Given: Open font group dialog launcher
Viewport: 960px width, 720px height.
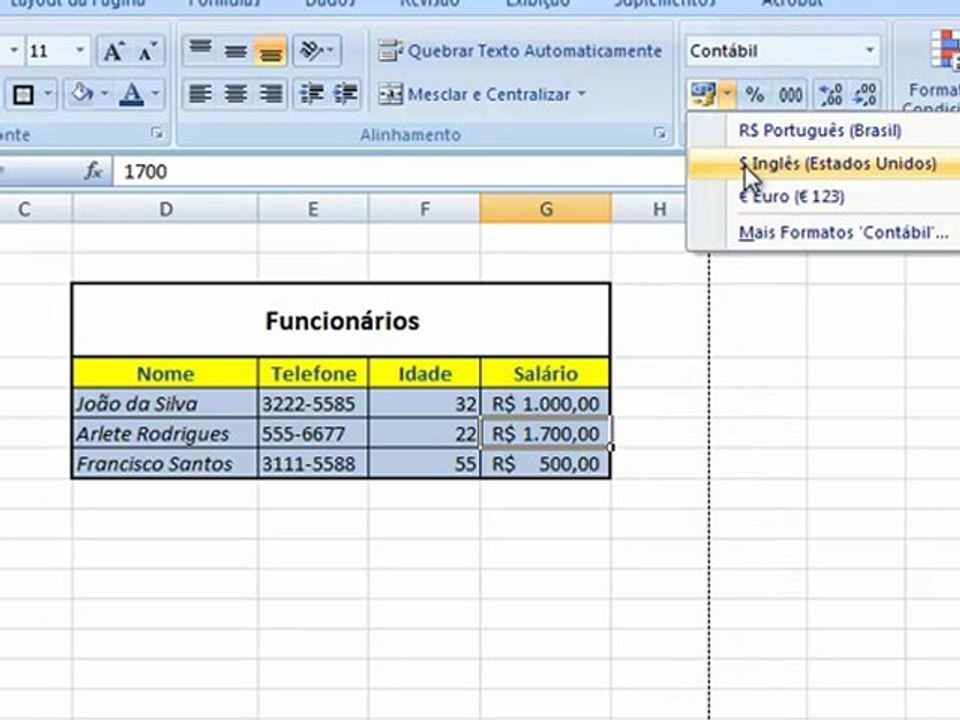Looking at the screenshot, I should click(x=157, y=133).
